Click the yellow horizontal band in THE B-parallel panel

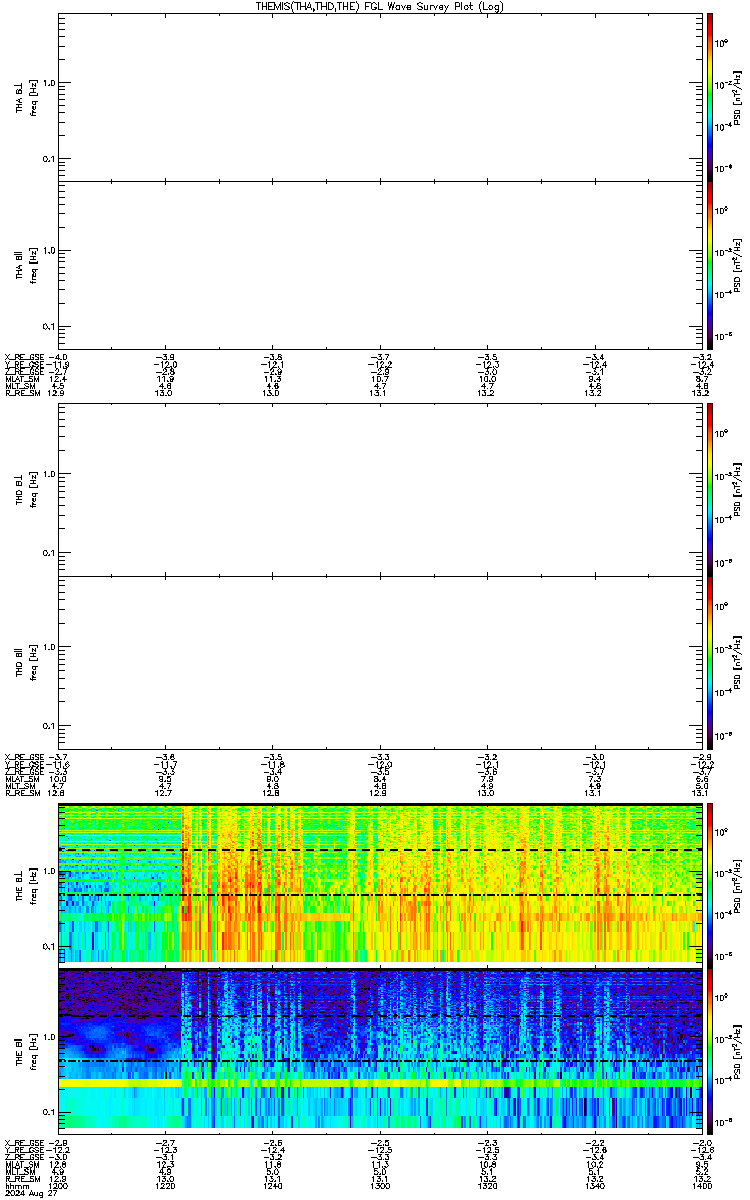[x=379, y=1083]
